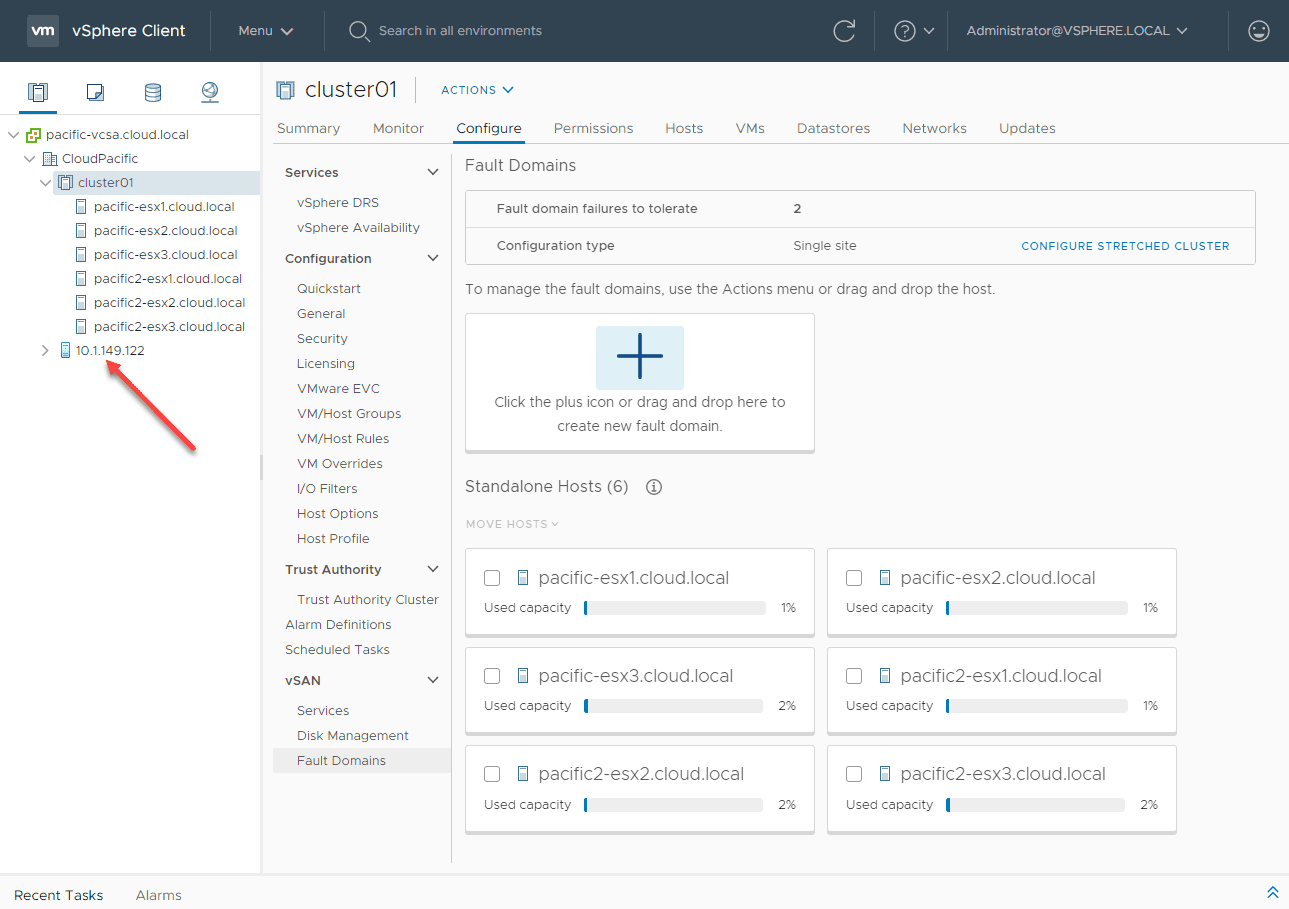Open the Storage inventory view icon
Viewport: 1289px width, 909px height.
click(x=152, y=93)
